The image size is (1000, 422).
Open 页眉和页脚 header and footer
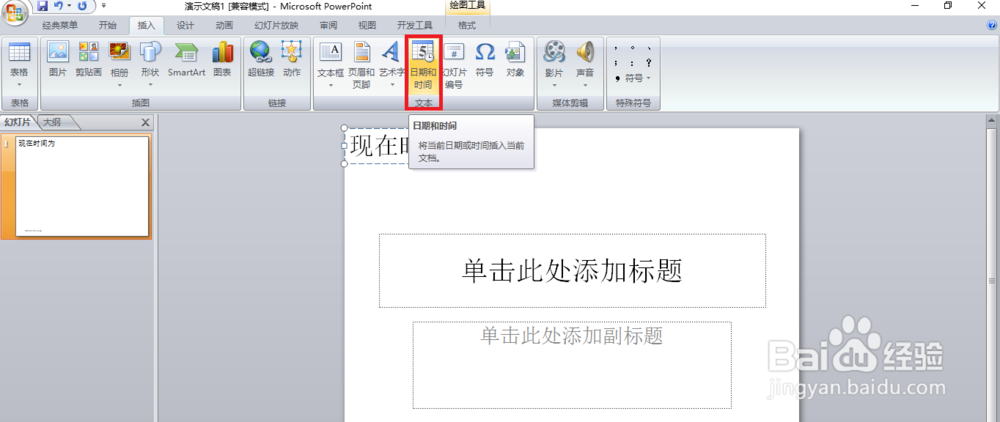click(x=362, y=65)
